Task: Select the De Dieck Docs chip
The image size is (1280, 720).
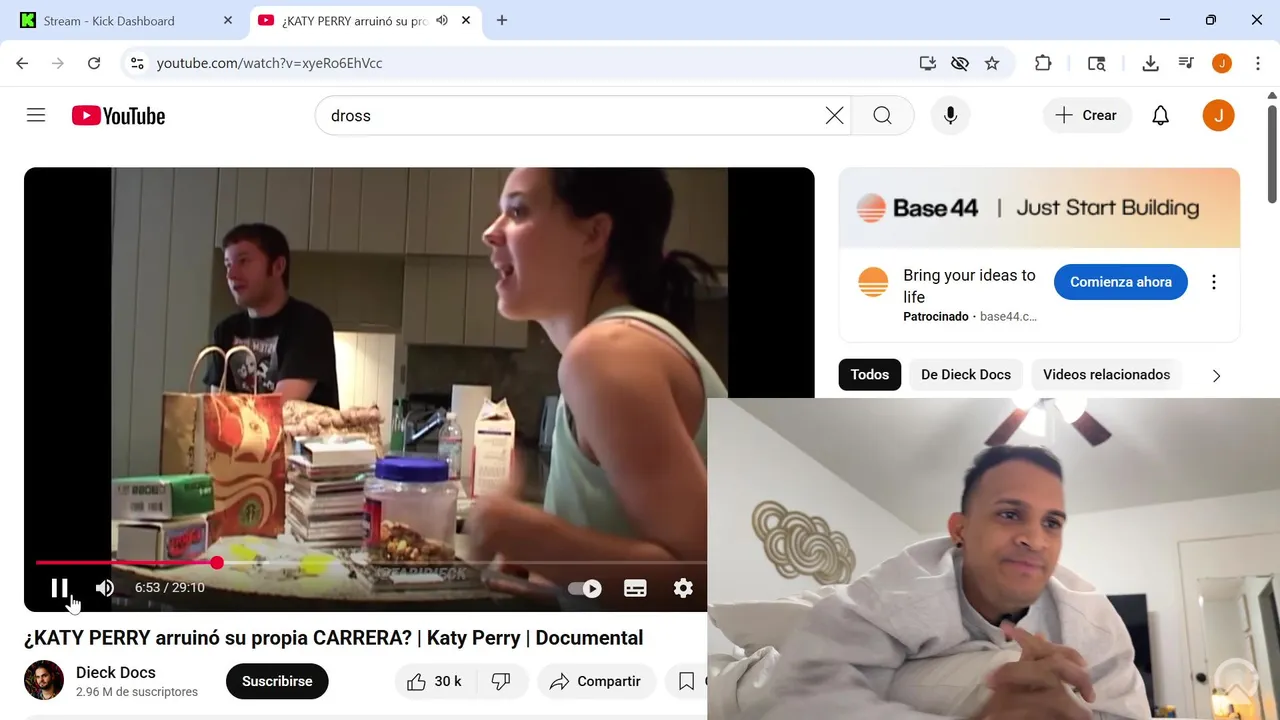Action: (966, 375)
